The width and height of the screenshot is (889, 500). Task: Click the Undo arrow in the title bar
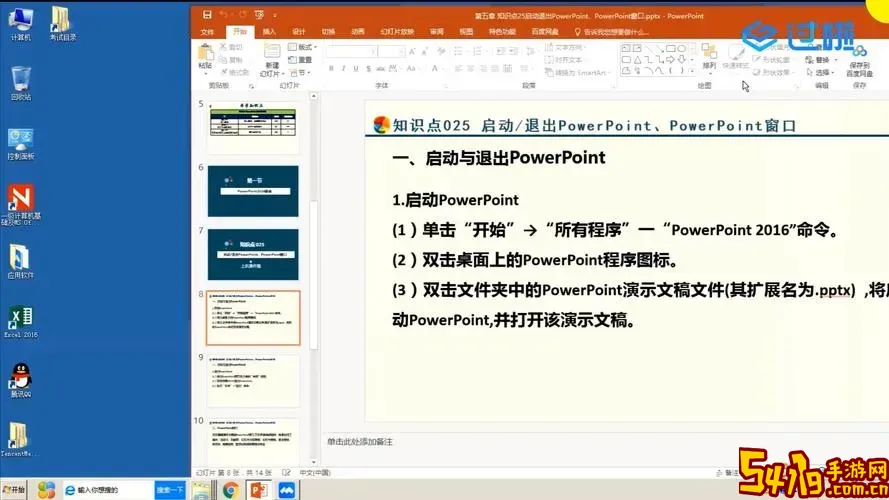click(x=224, y=15)
